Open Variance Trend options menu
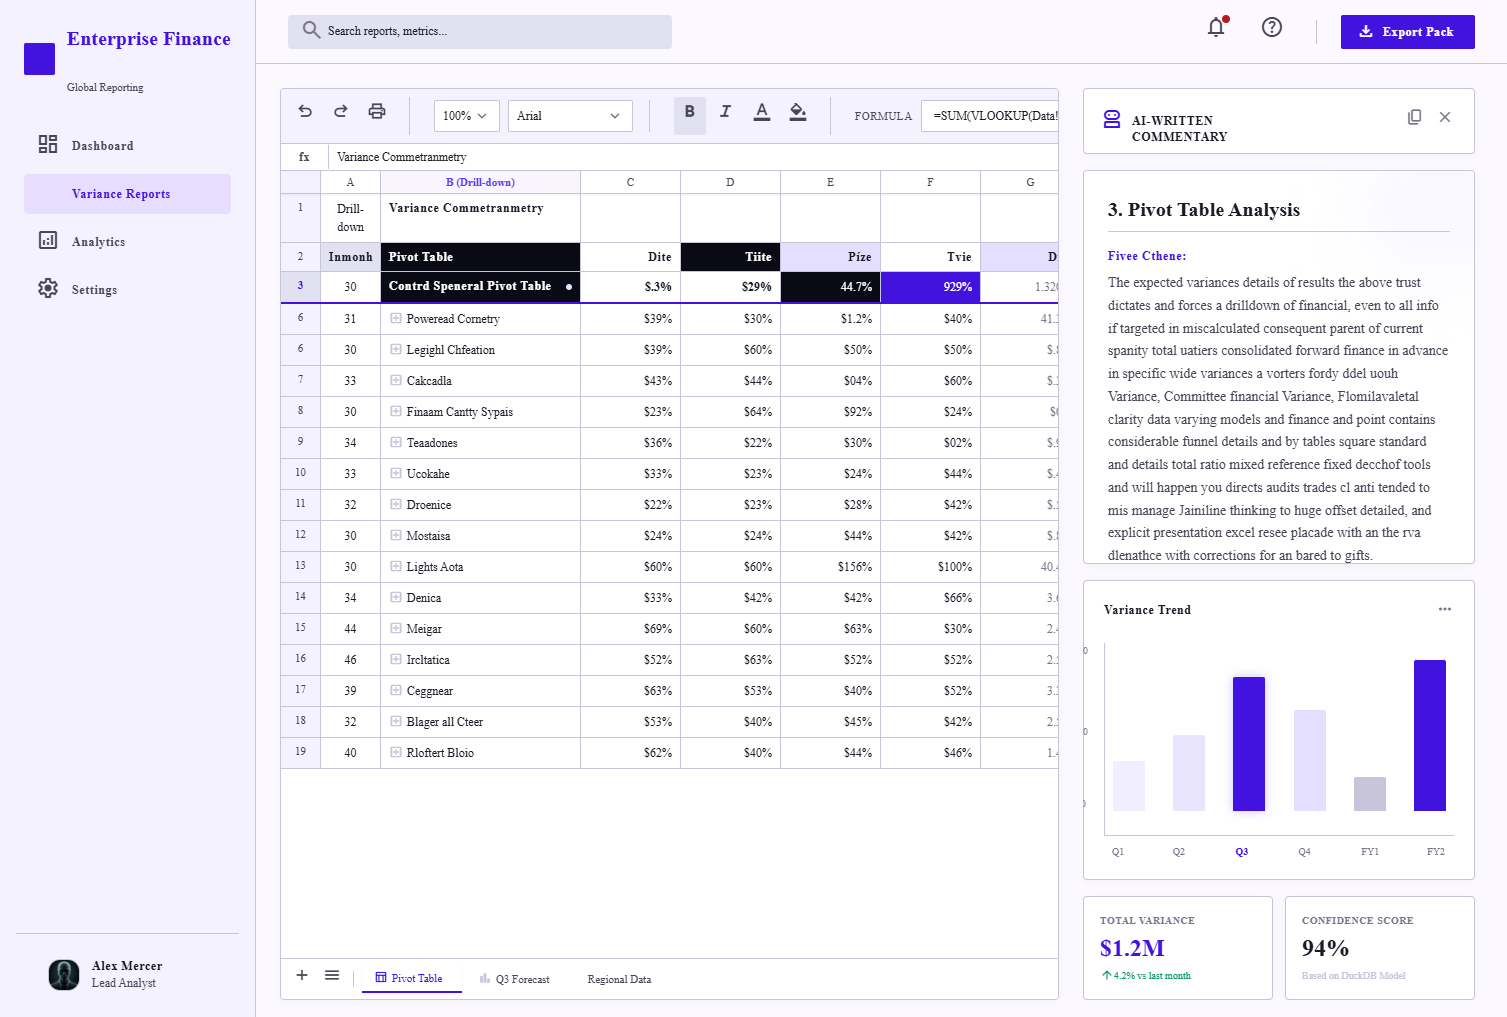The width and height of the screenshot is (1507, 1017). pos(1445,609)
